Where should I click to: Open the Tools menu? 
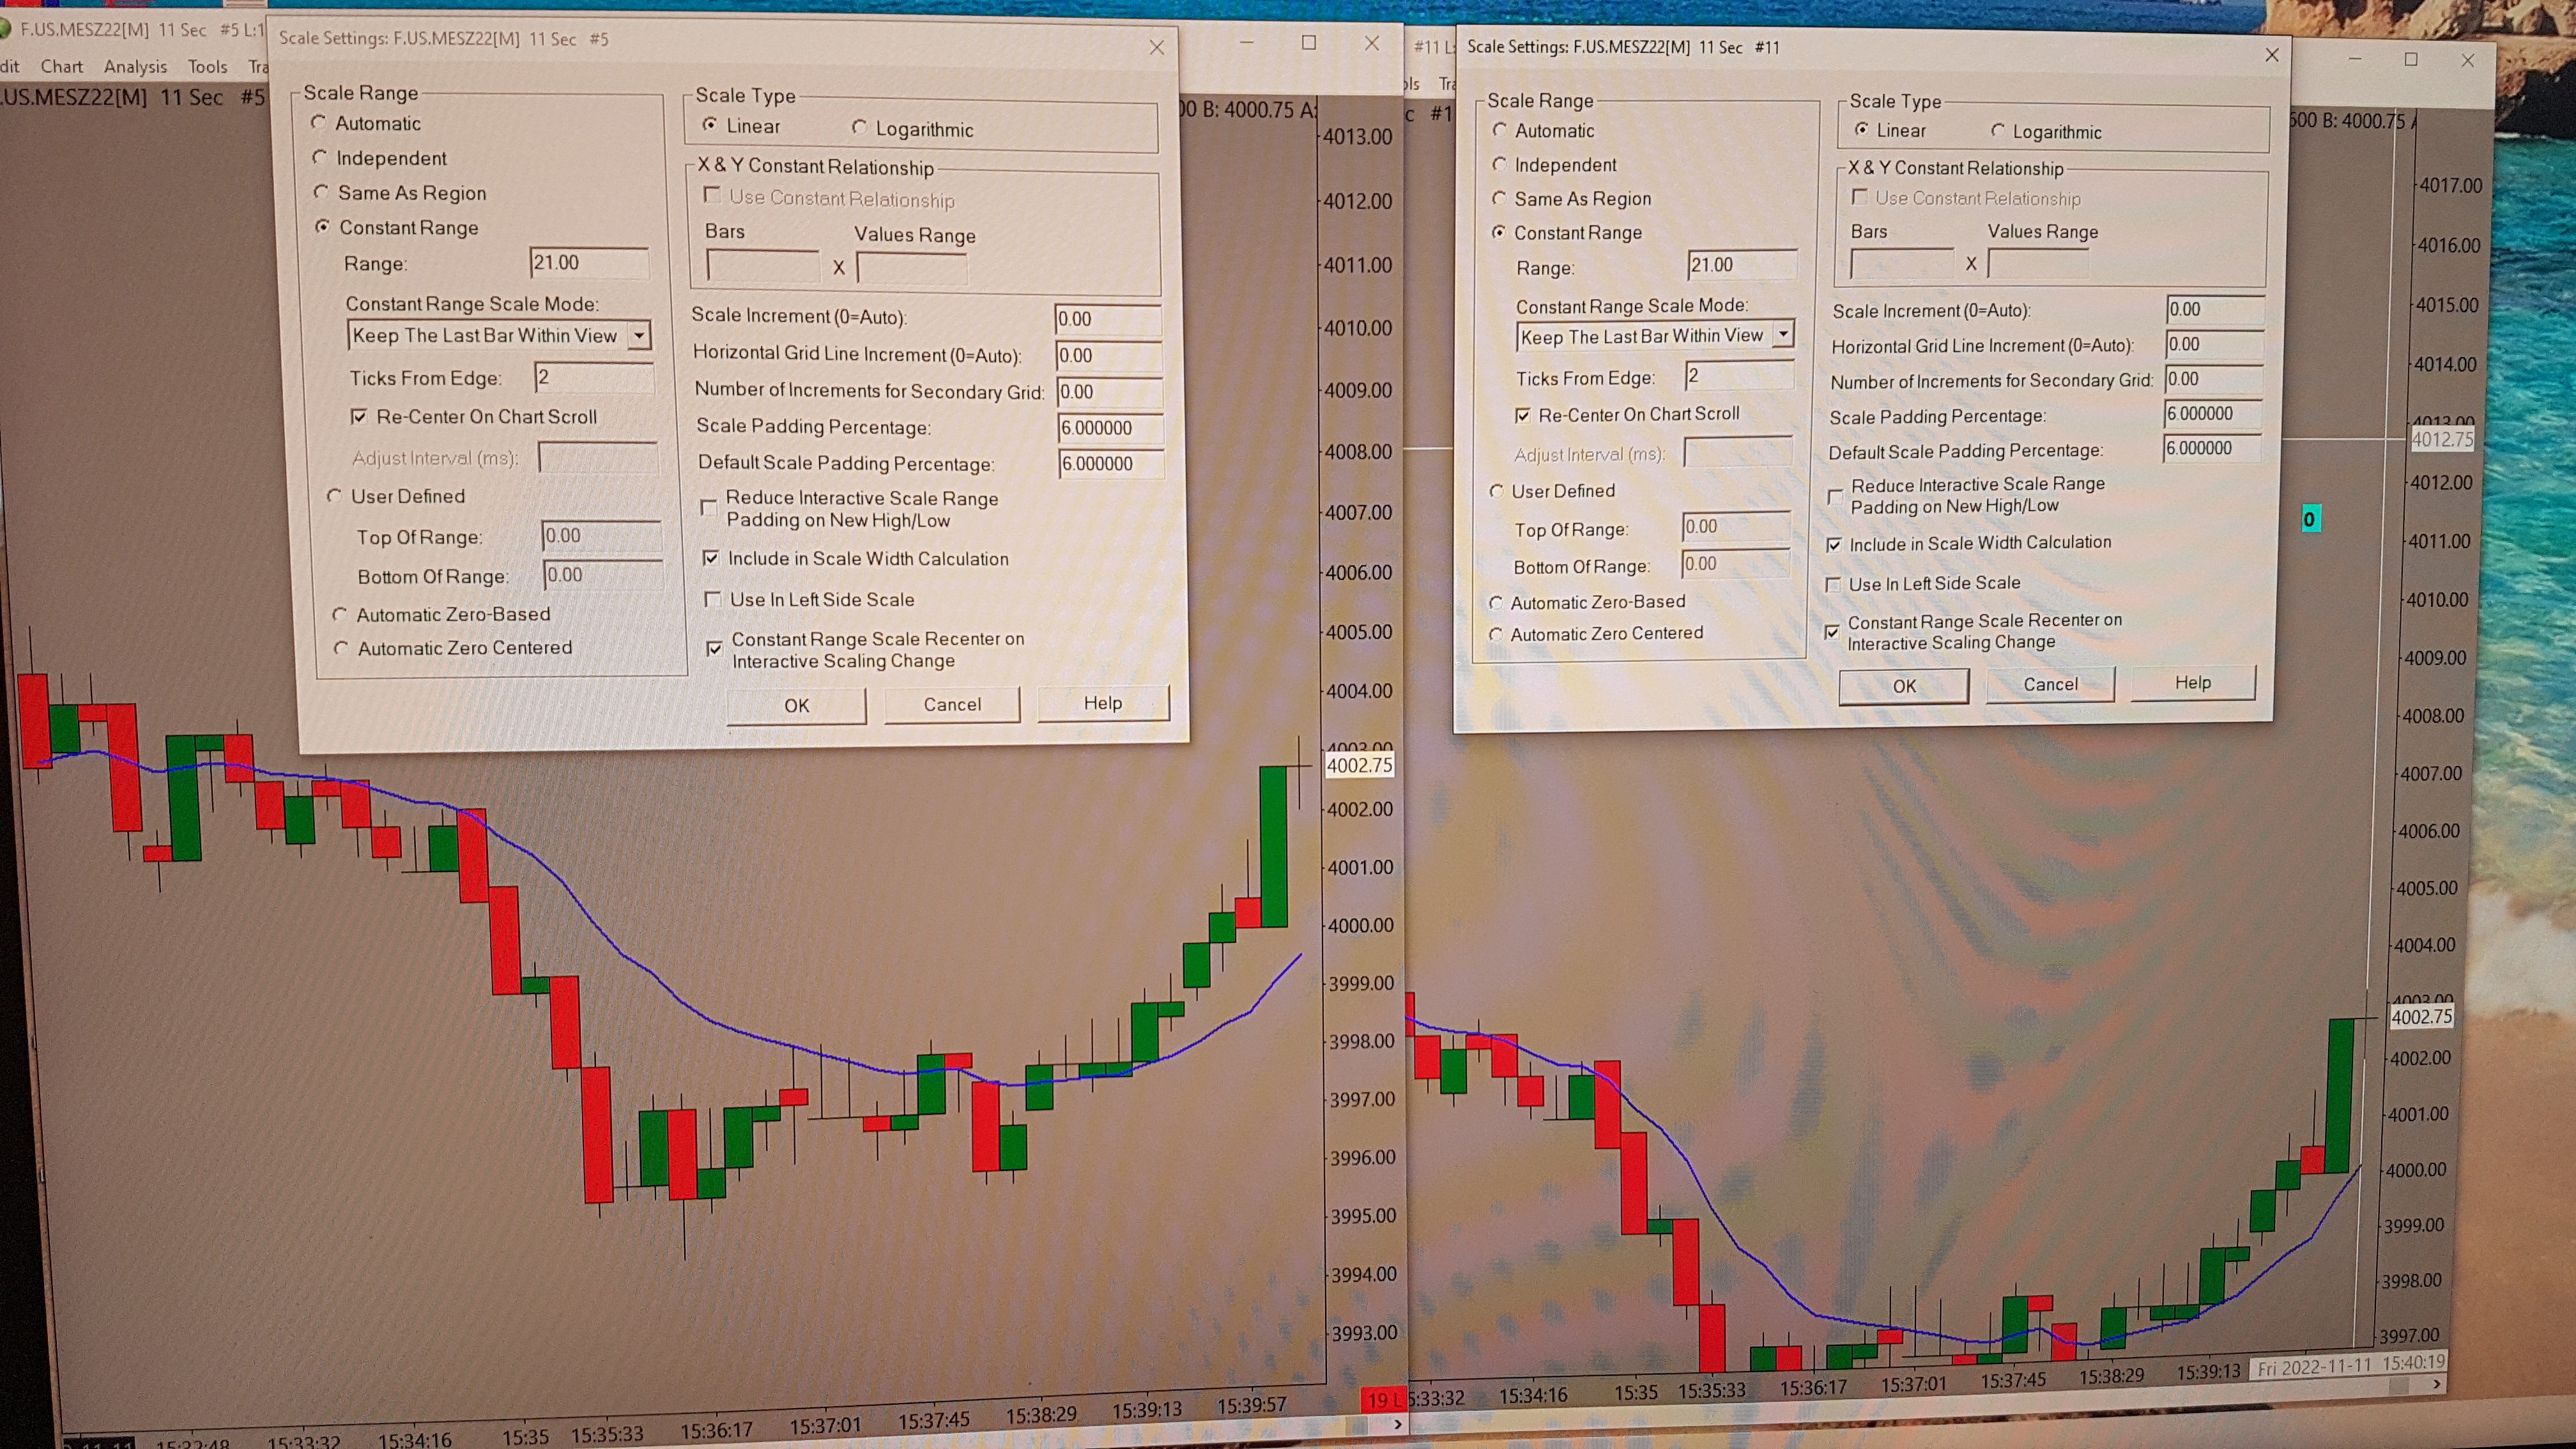coord(207,66)
